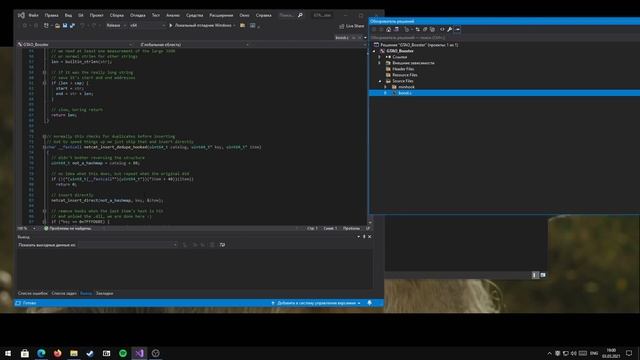
Task: Open the Средства menu
Action: pyautogui.click(x=194, y=15)
